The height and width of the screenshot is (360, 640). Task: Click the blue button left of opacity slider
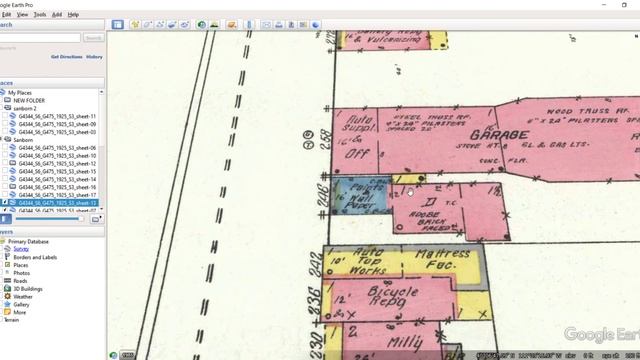(6, 219)
